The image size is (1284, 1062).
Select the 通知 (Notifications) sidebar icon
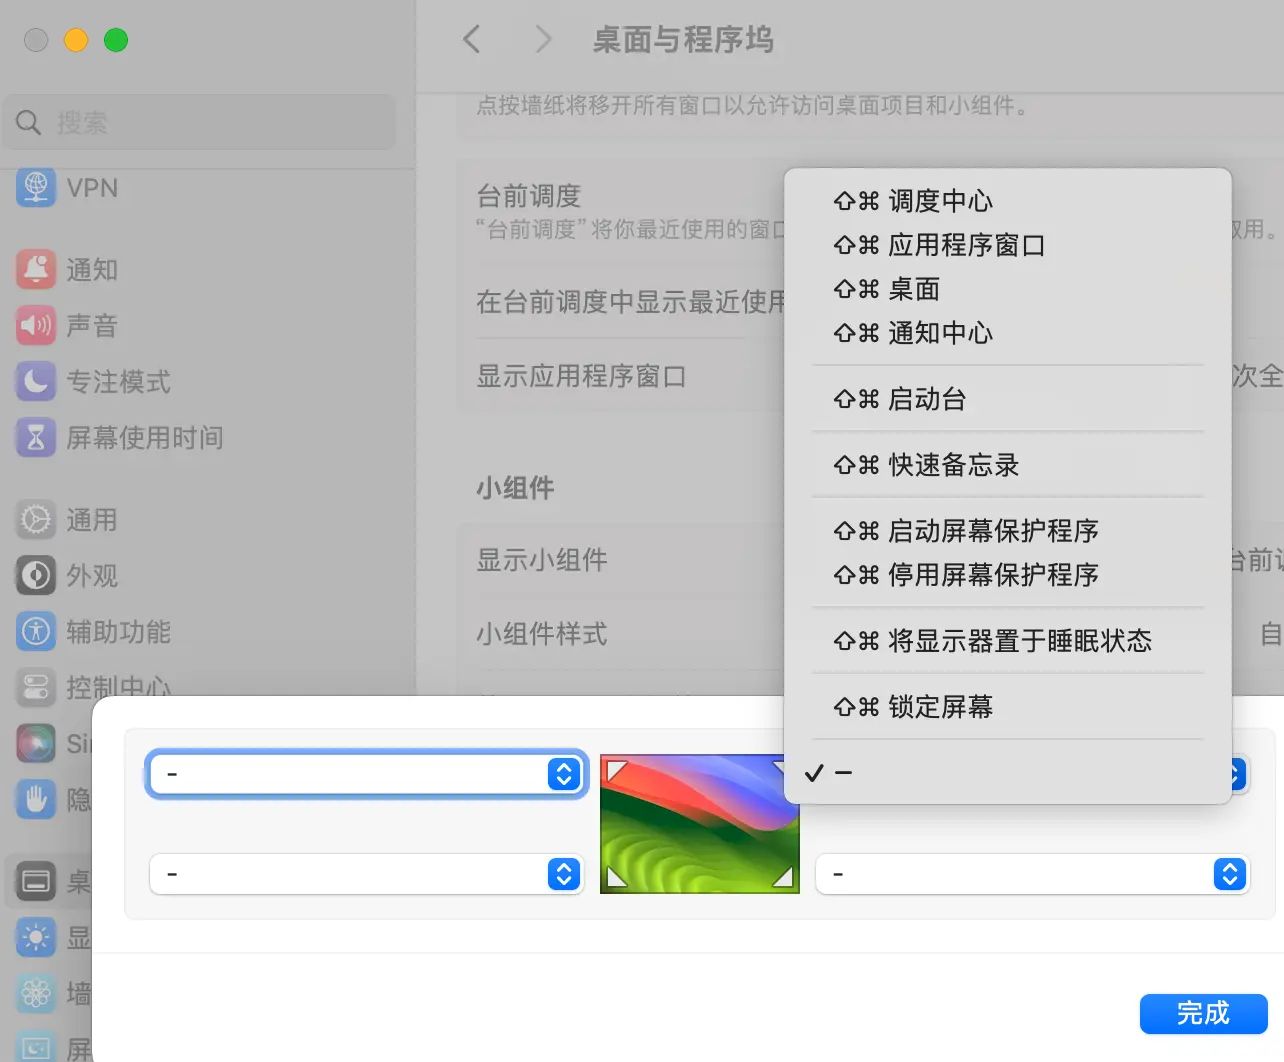35,269
